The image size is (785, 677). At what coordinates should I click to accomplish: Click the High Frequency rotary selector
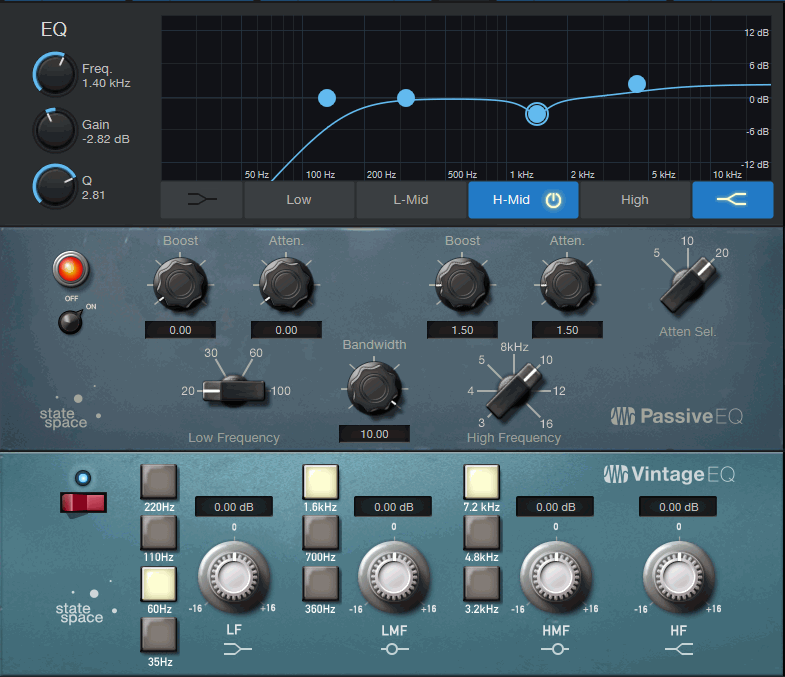click(514, 391)
